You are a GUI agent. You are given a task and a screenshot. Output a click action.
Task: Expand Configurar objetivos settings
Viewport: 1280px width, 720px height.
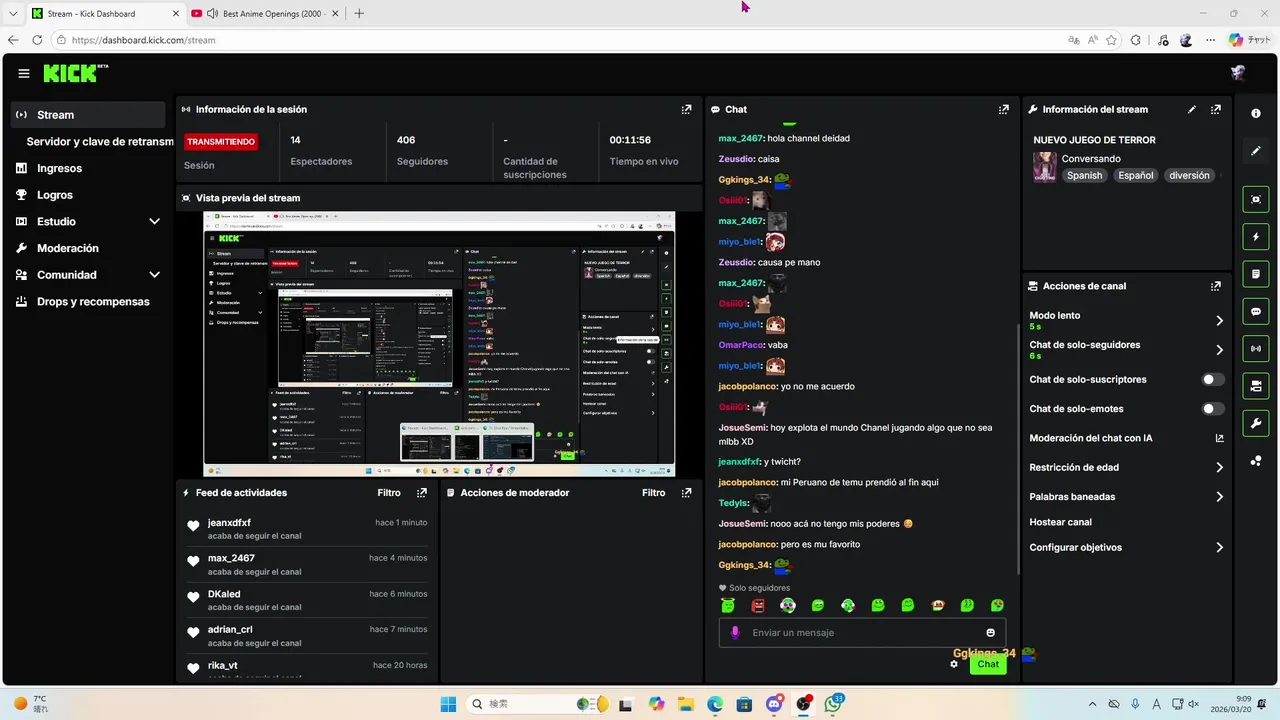tap(1219, 548)
